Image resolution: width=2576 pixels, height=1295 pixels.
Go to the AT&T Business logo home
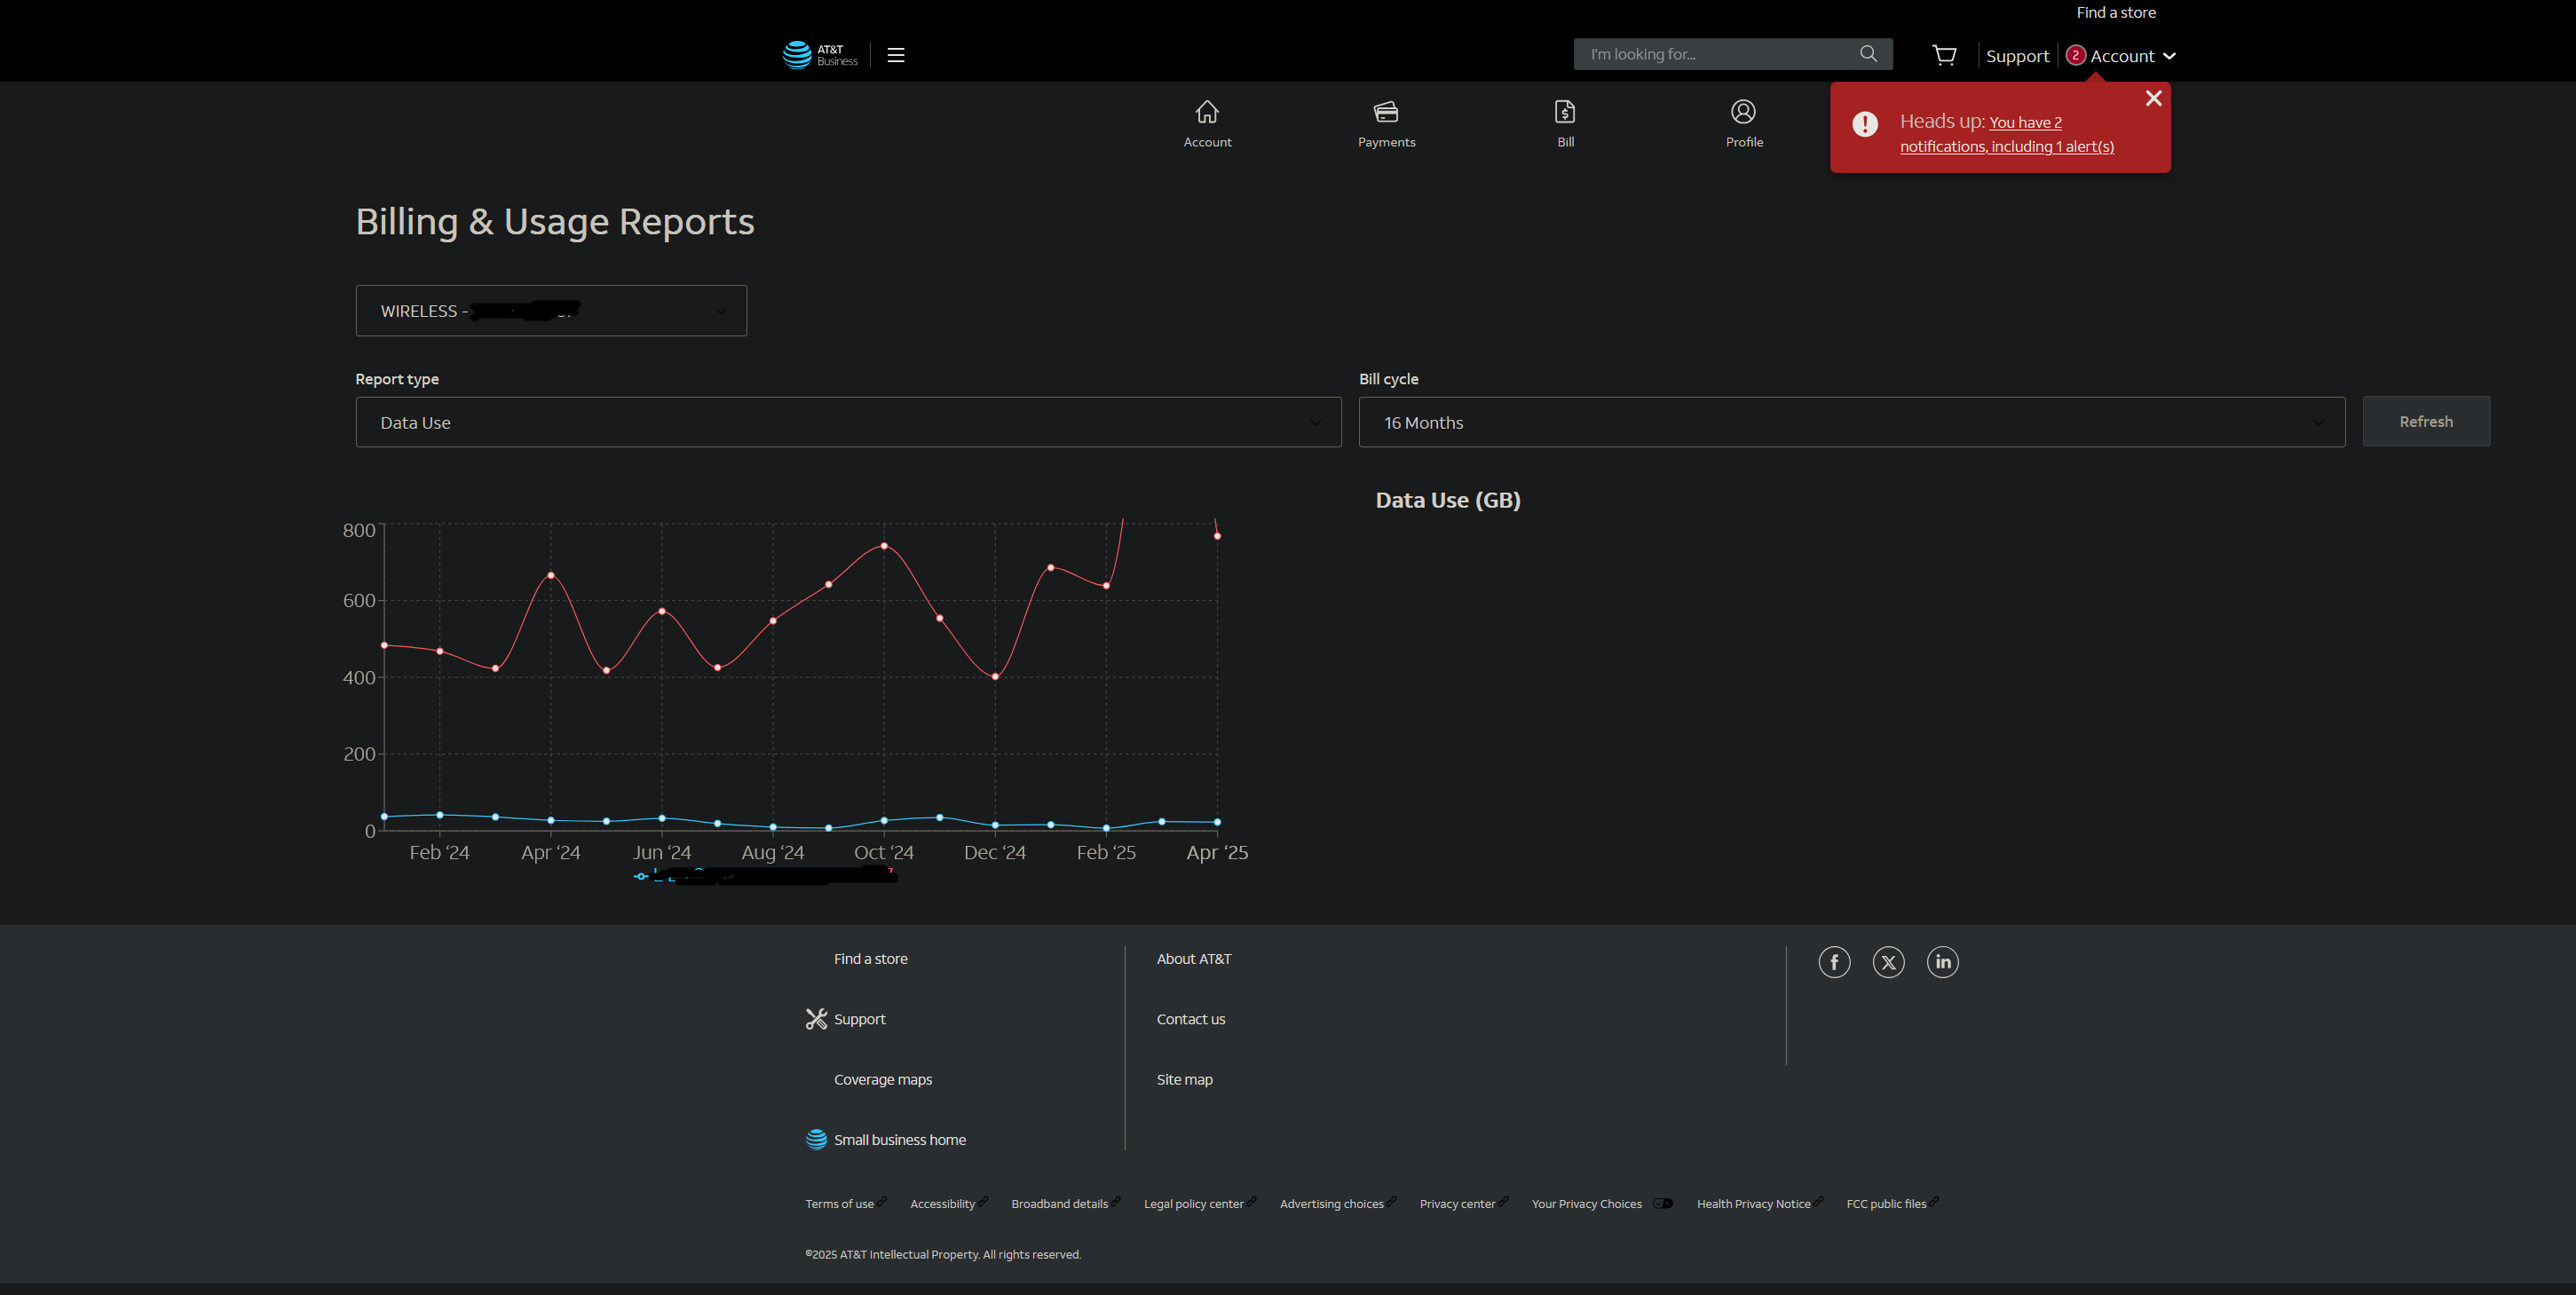click(820, 55)
